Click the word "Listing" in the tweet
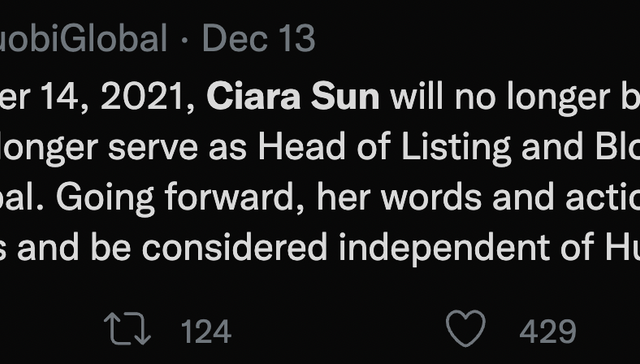The image size is (640, 364). tap(456, 149)
